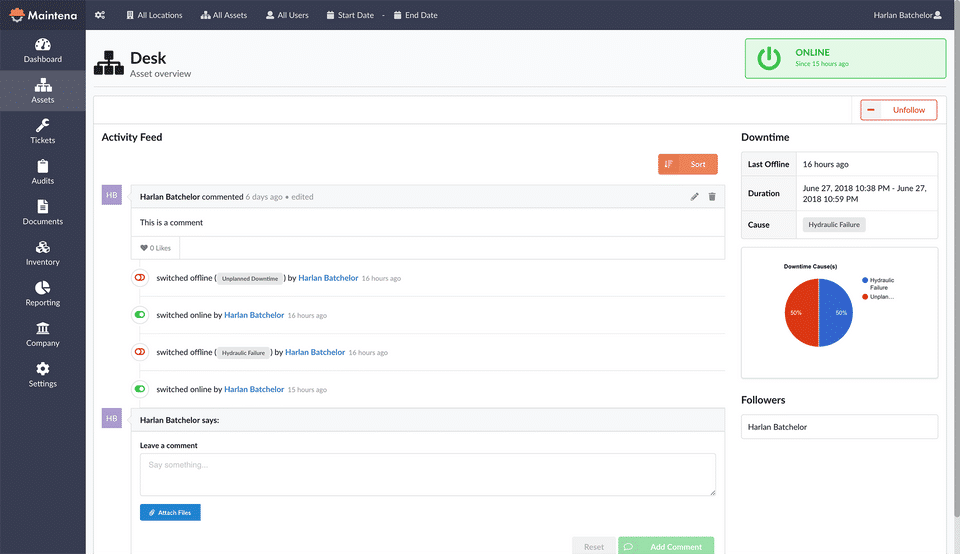Open Harlan Batchelor account menu
Screen dimensions: 960x554
(907, 15)
